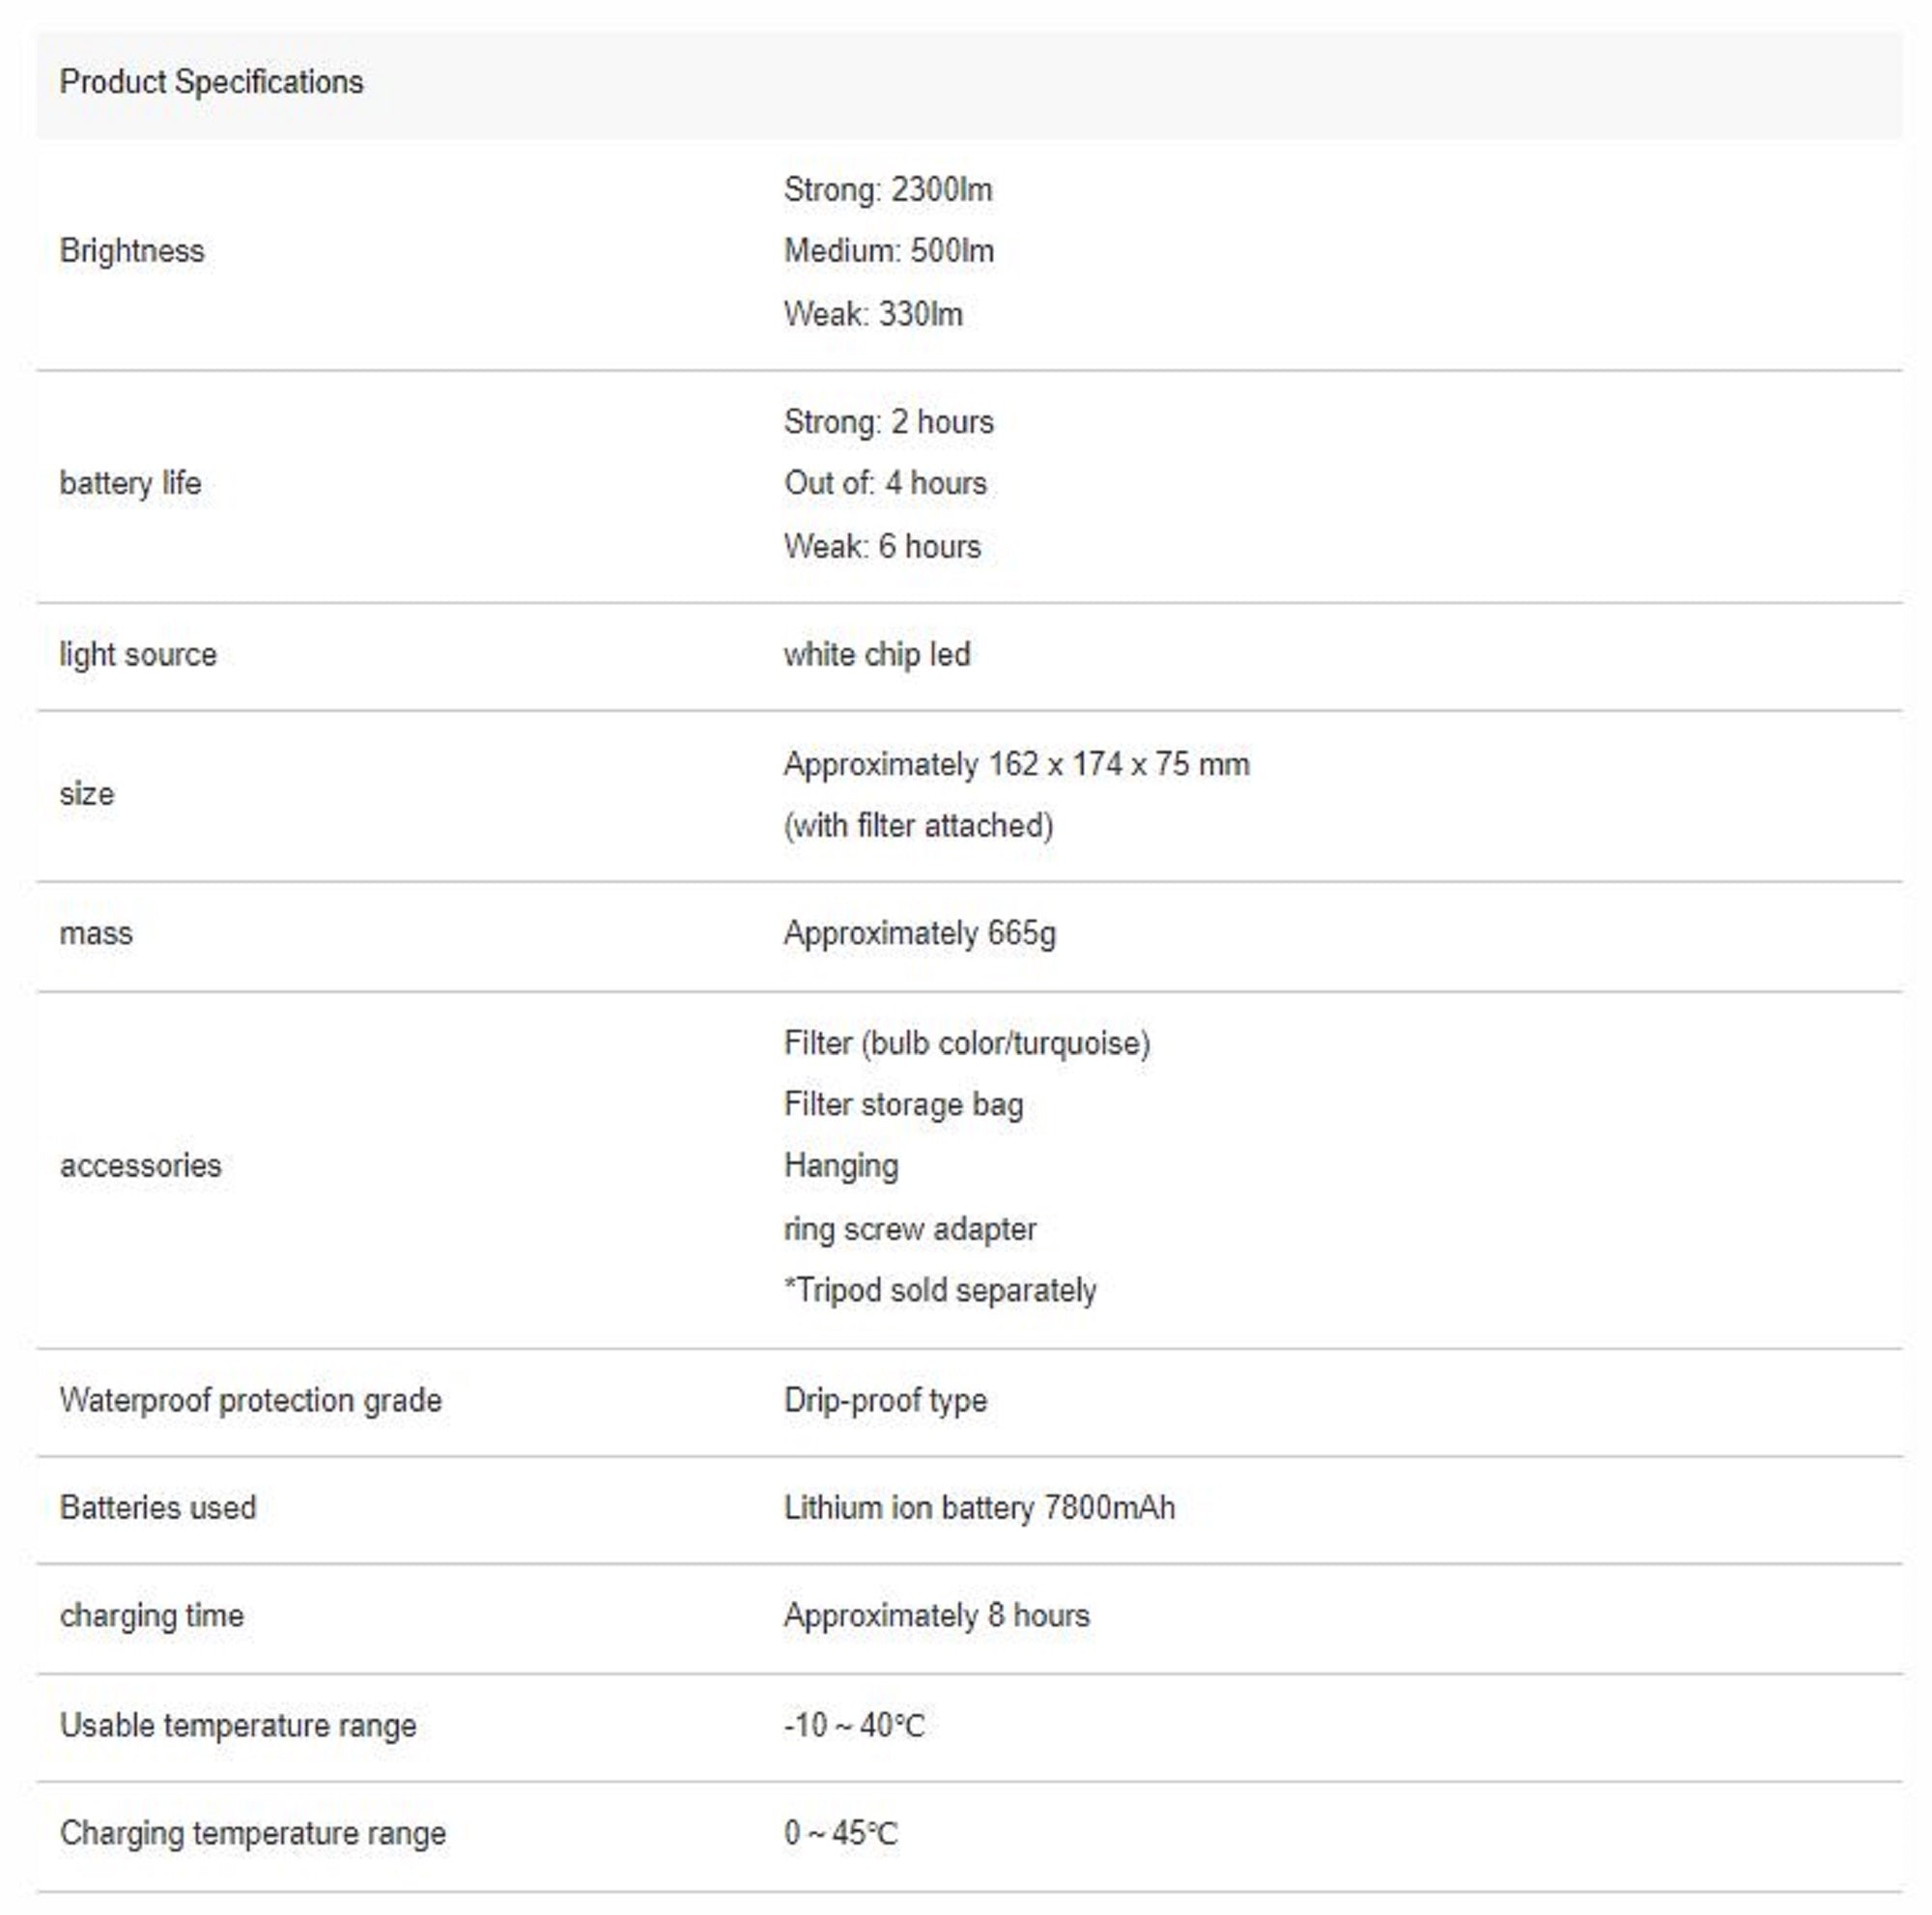Click the 0 ~ 45°C charging temperature value
Viewport: 1932px width, 1915px height.
840,1834
